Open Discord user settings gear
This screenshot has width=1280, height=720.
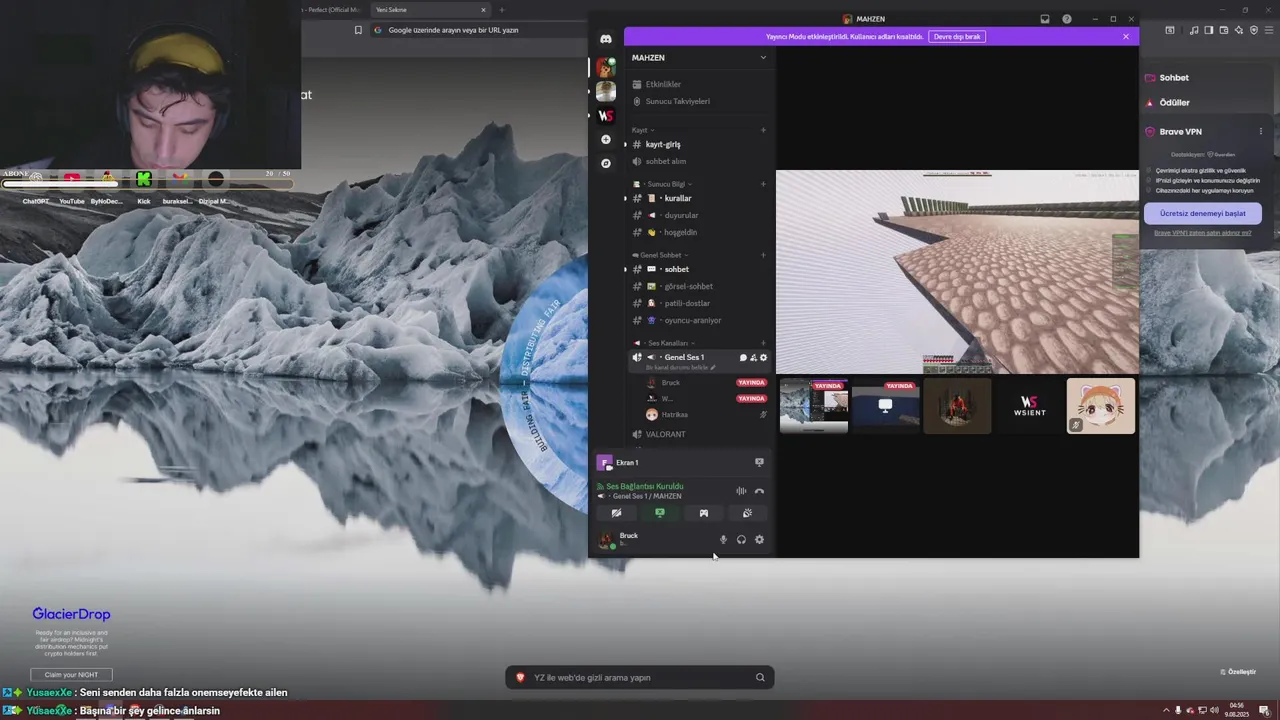pos(759,540)
